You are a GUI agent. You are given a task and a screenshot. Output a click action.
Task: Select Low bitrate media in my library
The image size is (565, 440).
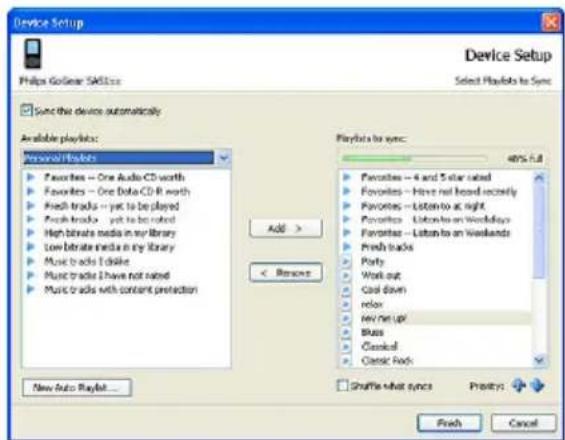(x=109, y=247)
